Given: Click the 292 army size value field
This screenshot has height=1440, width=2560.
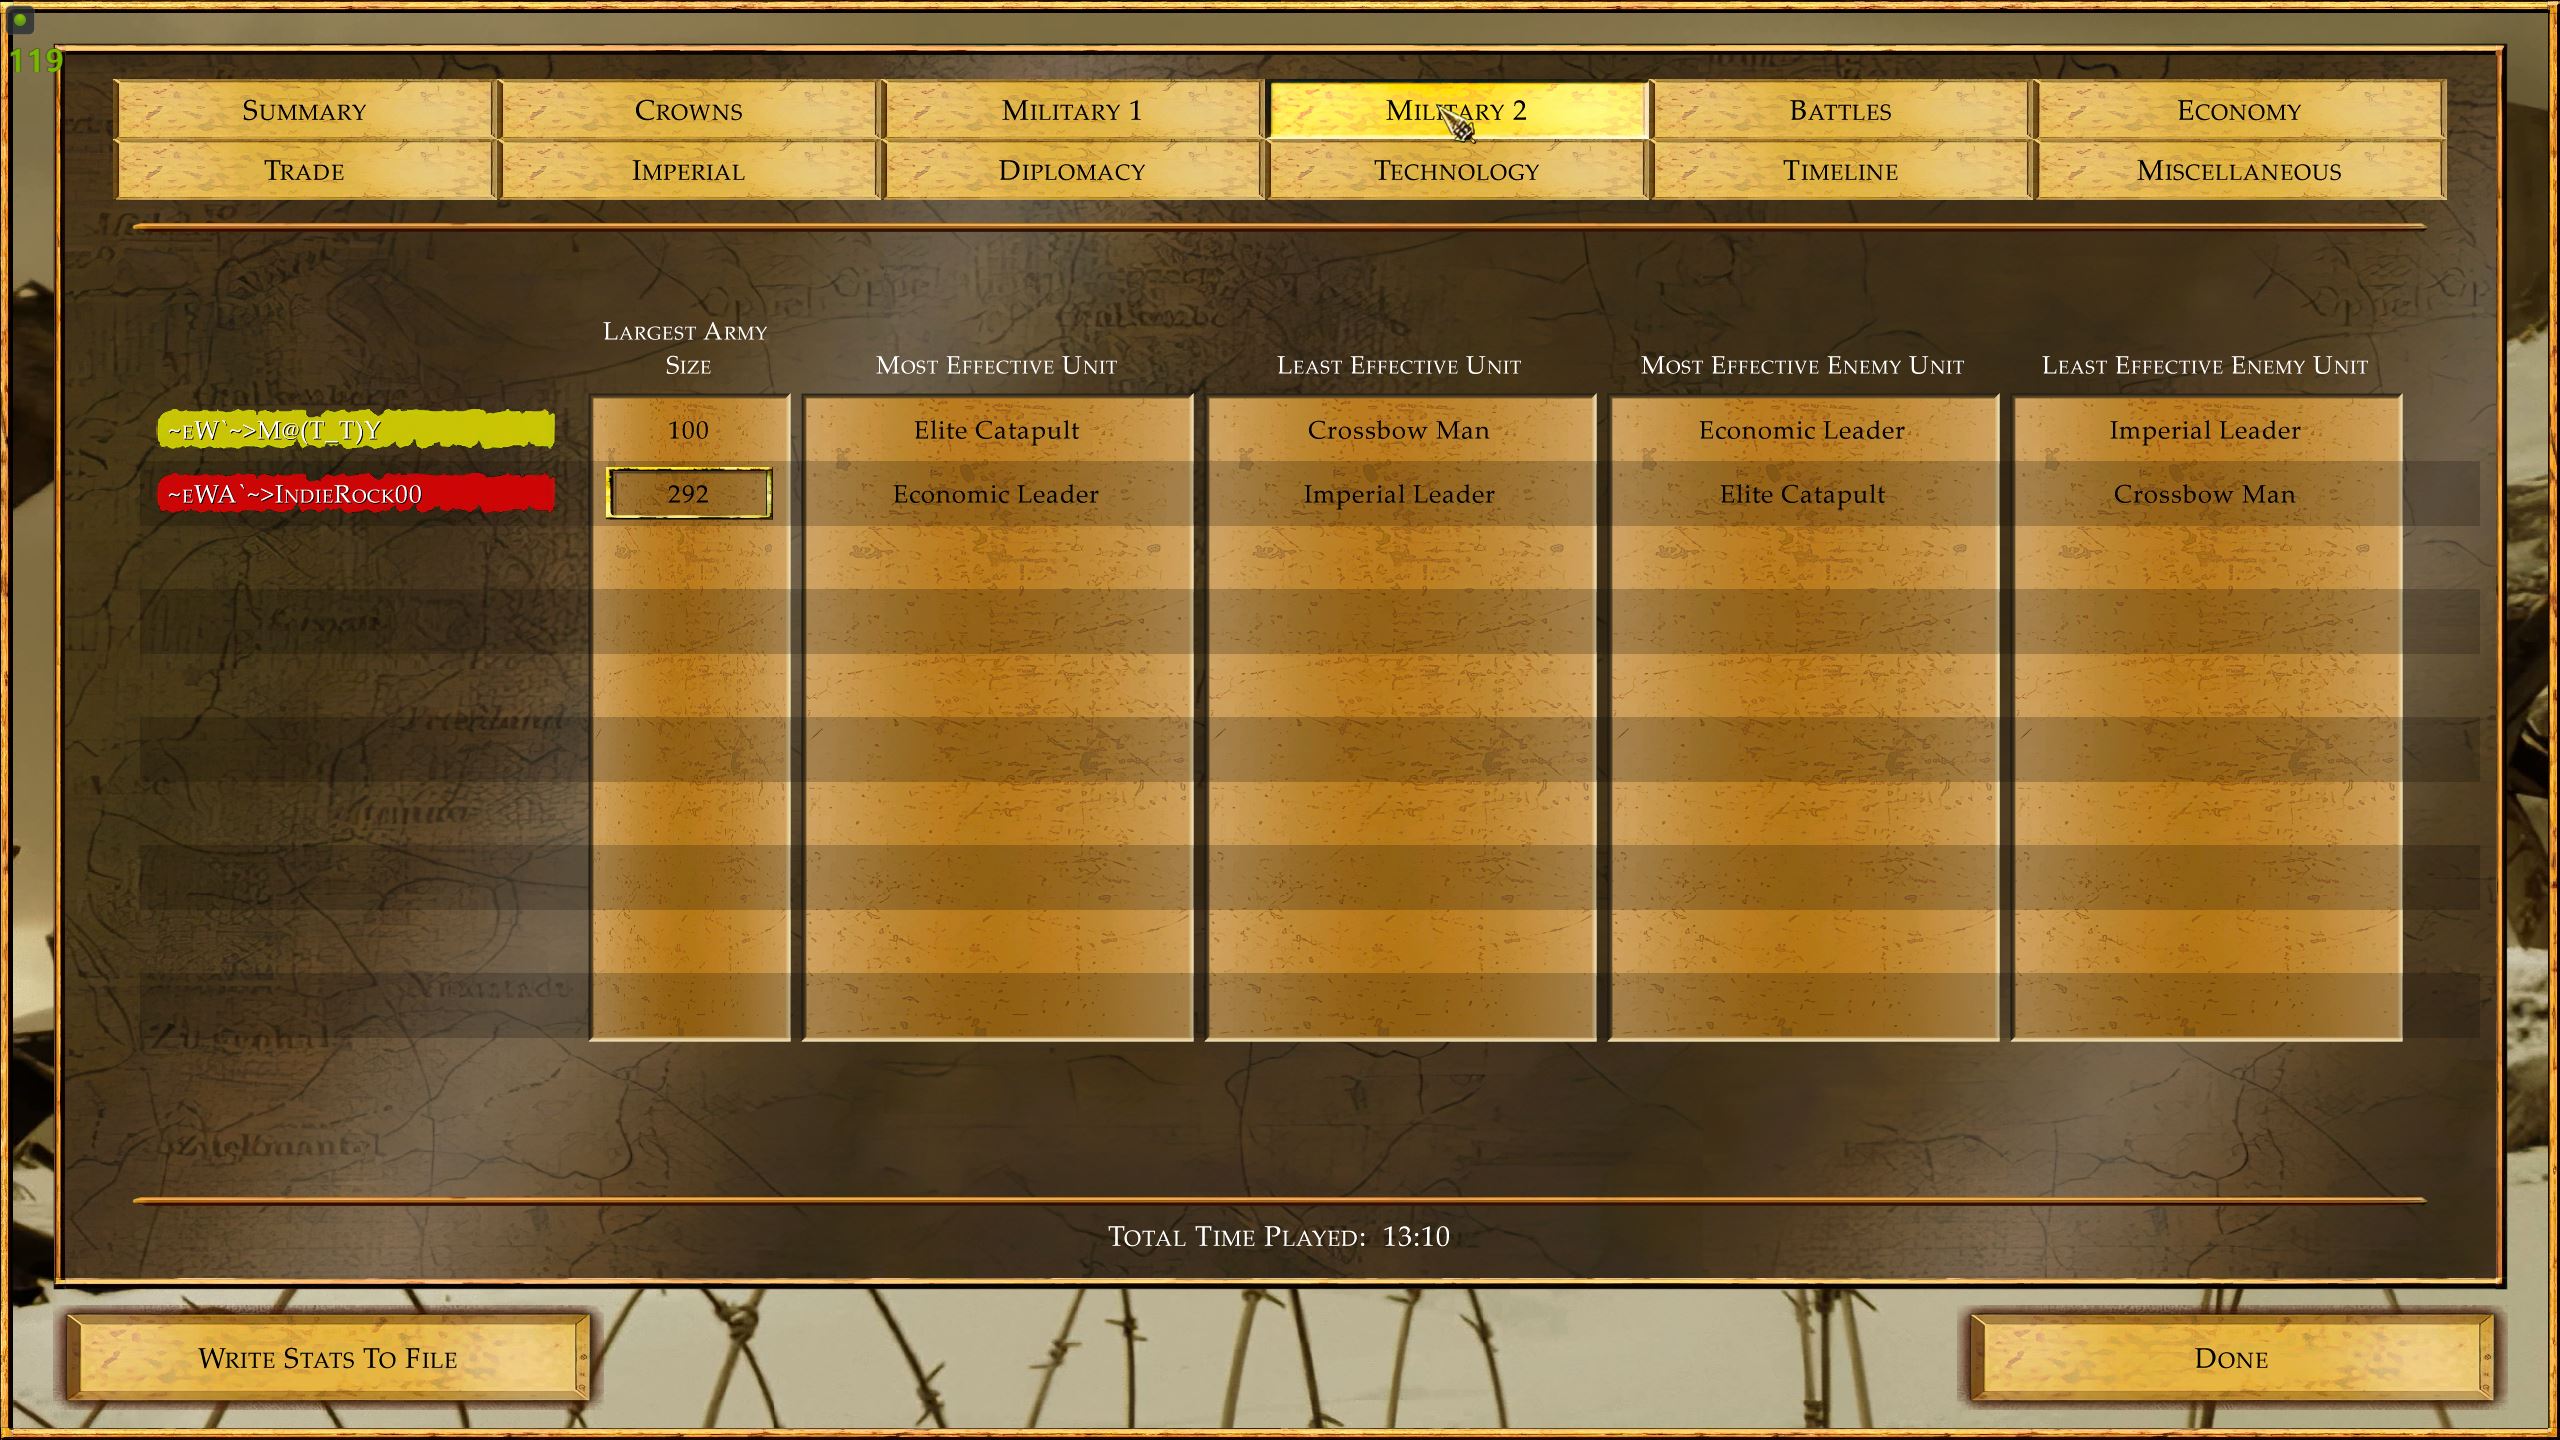Looking at the screenshot, I should (687, 492).
